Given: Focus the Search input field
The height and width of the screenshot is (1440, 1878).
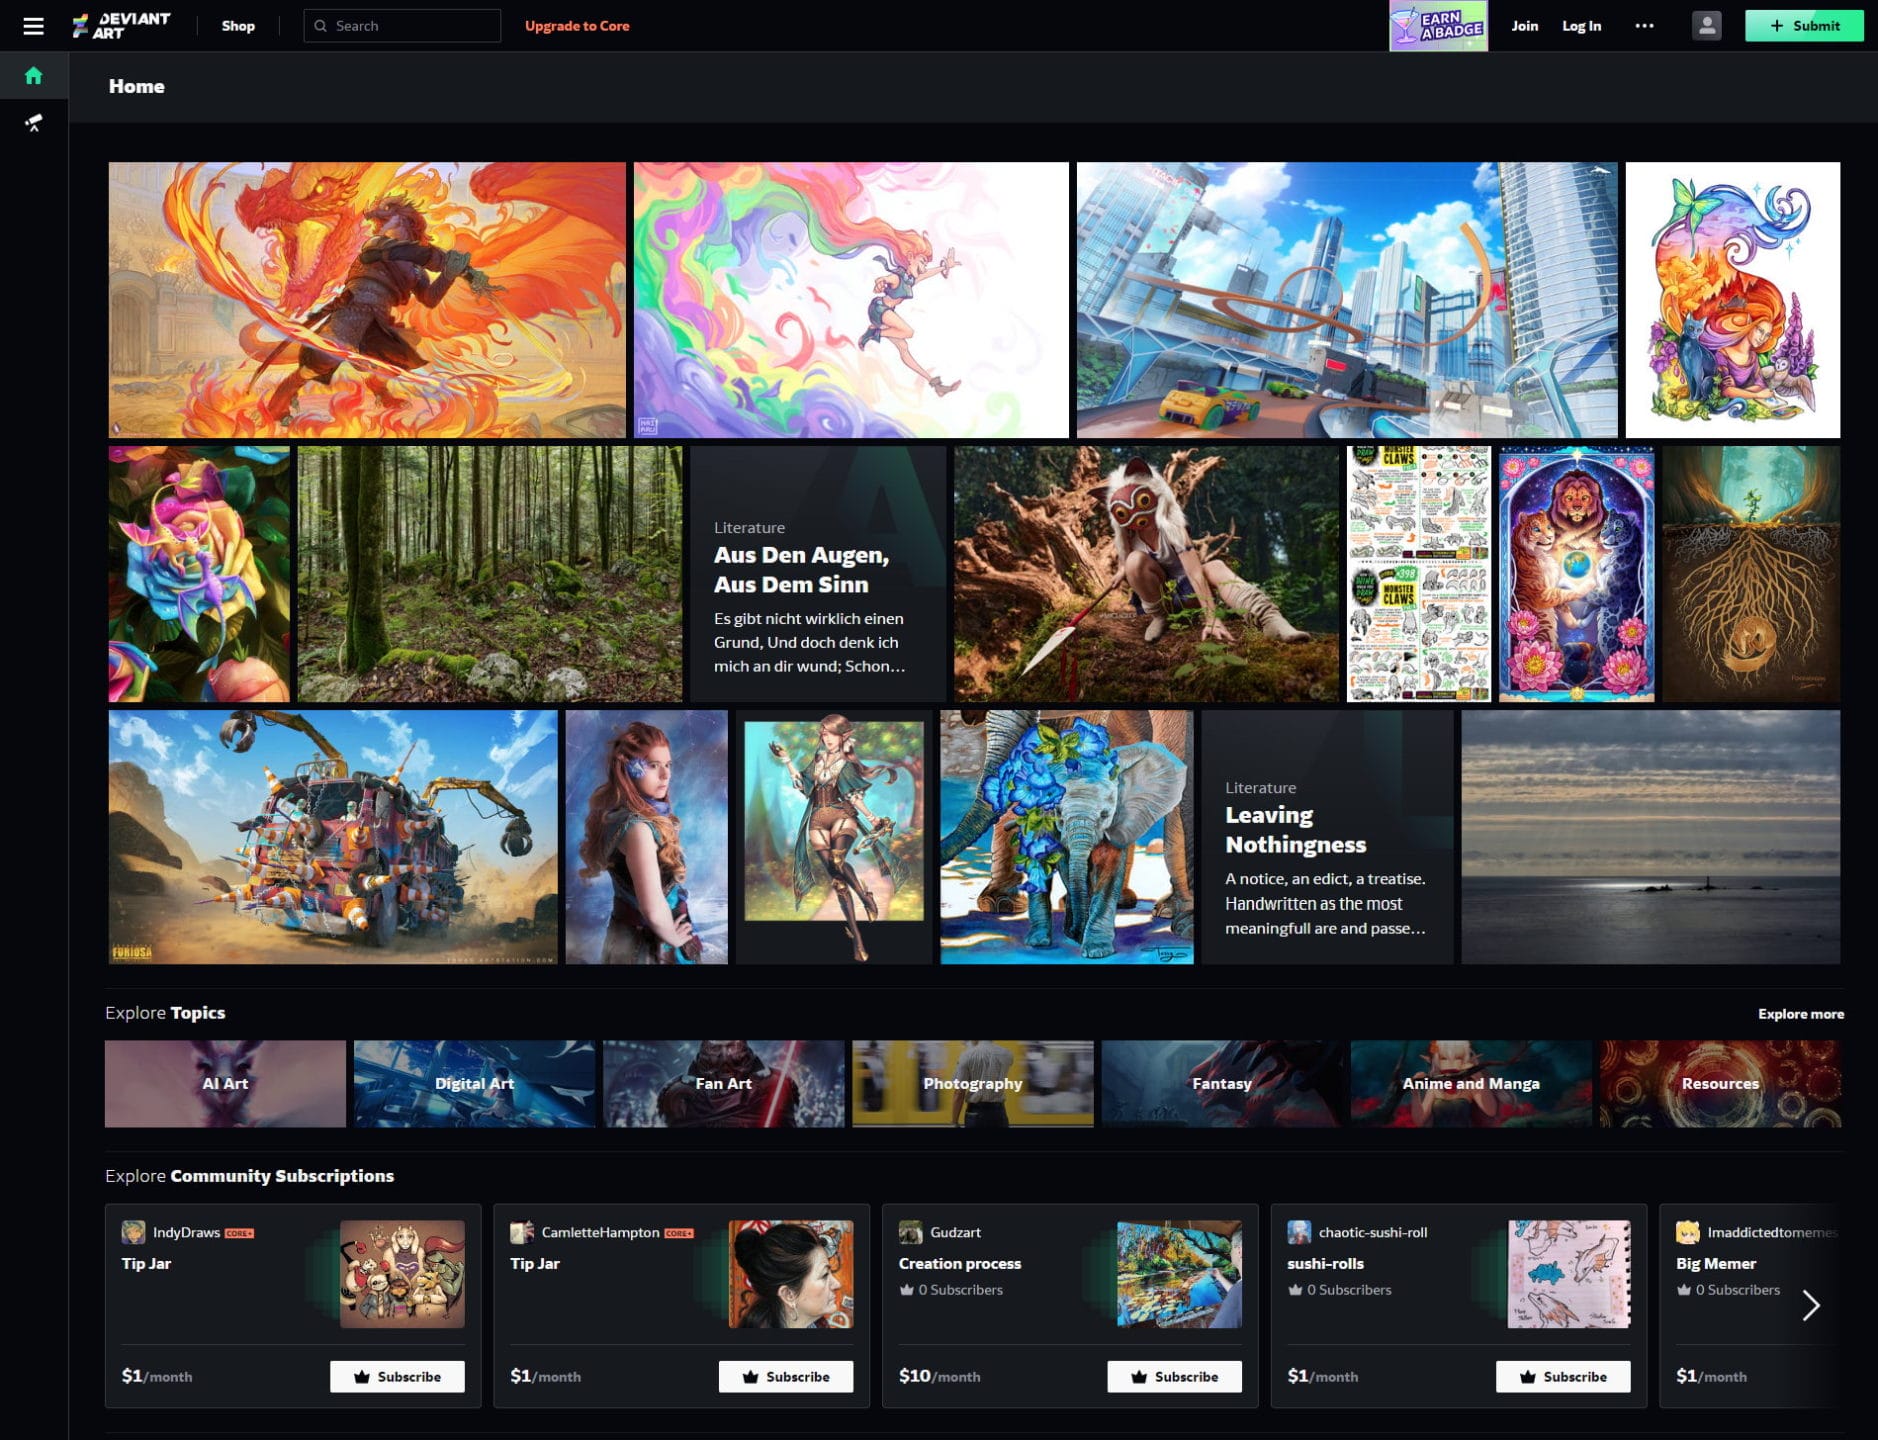Looking at the screenshot, I should 412,26.
